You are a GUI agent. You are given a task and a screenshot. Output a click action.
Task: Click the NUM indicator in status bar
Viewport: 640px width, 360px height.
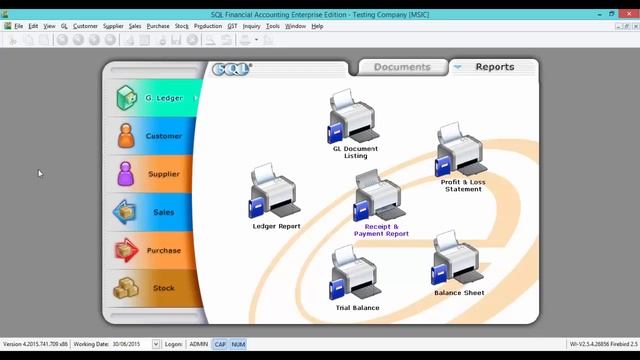tap(238, 344)
